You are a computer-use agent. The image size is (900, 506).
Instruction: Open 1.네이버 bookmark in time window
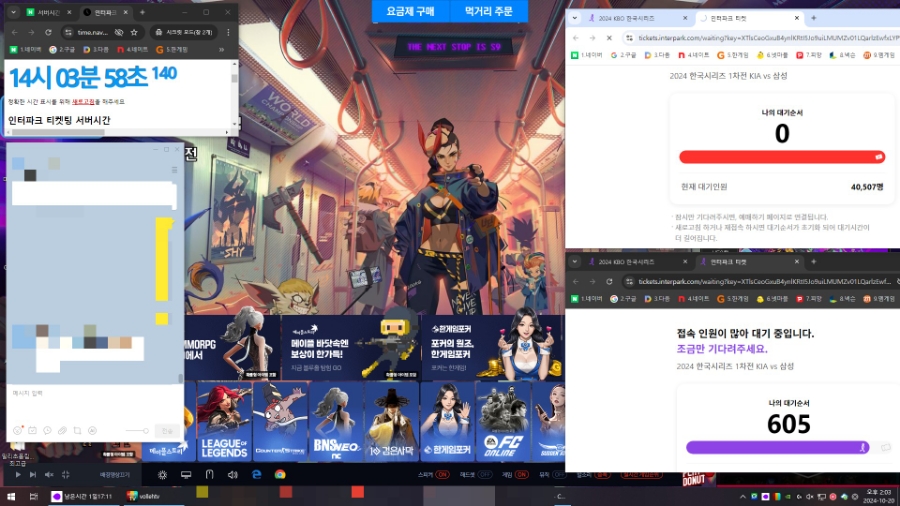[x=25, y=50]
